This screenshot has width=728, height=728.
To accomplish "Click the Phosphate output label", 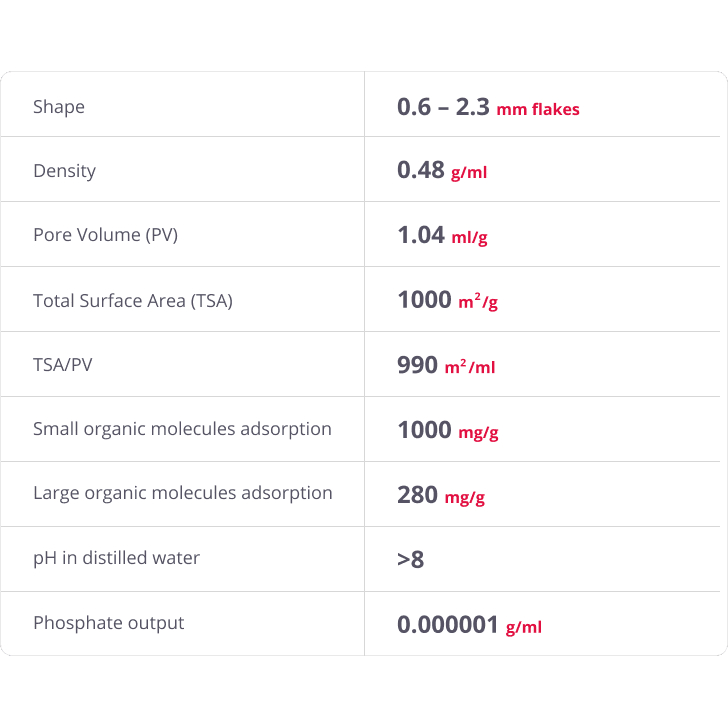I will [x=109, y=623].
